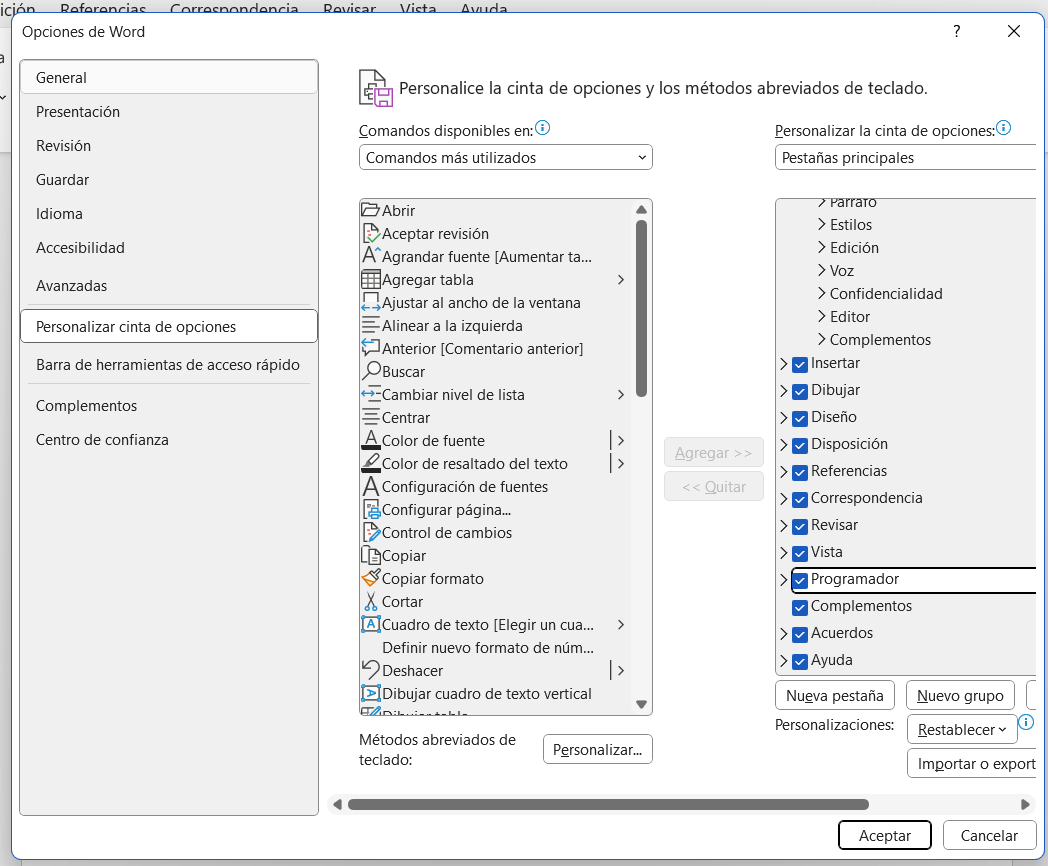Screen dimensions: 1048x866
Task: Click the horizontal scrollbar at dialog bottom
Action: click(608, 804)
